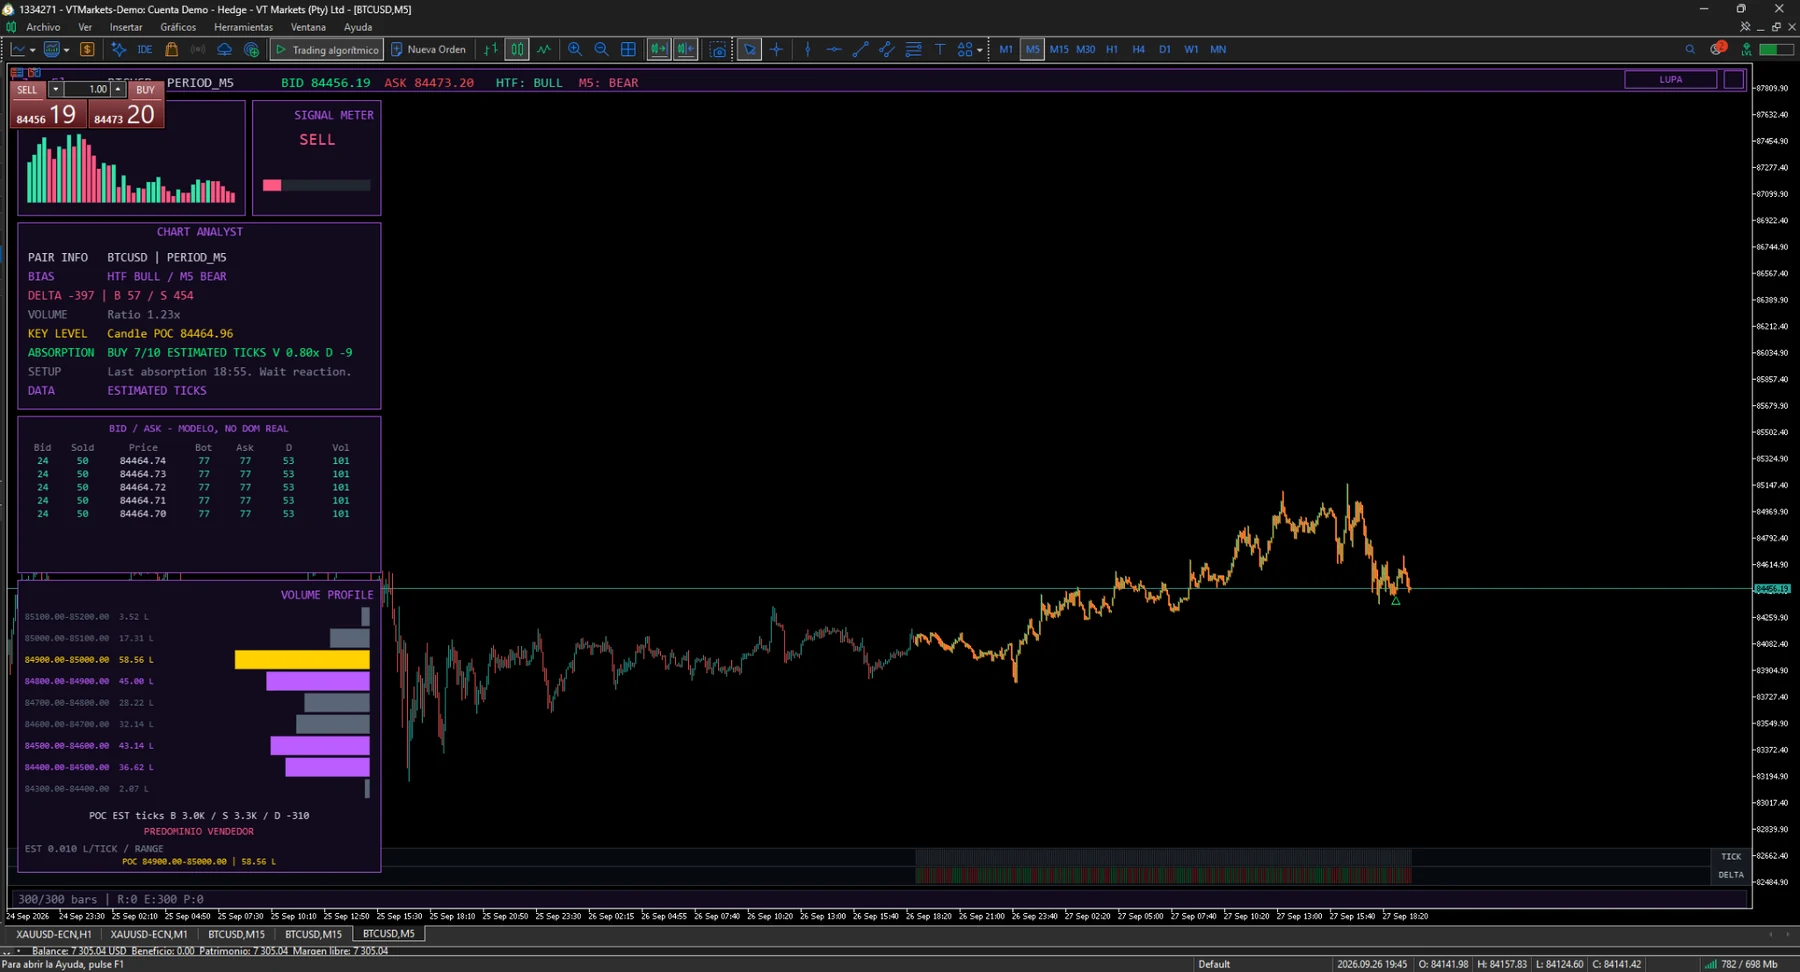Click the zoom out magnifier icon

click(601, 49)
